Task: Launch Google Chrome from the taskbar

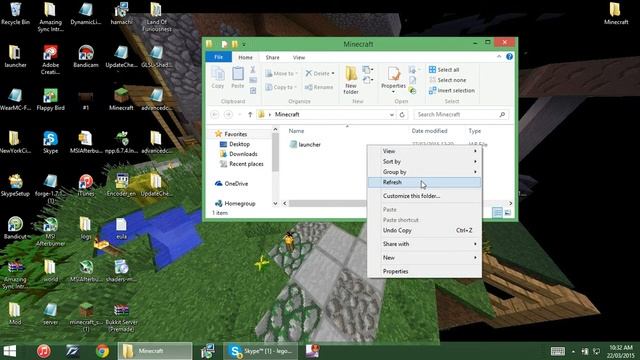Action: pyautogui.click(x=102, y=351)
